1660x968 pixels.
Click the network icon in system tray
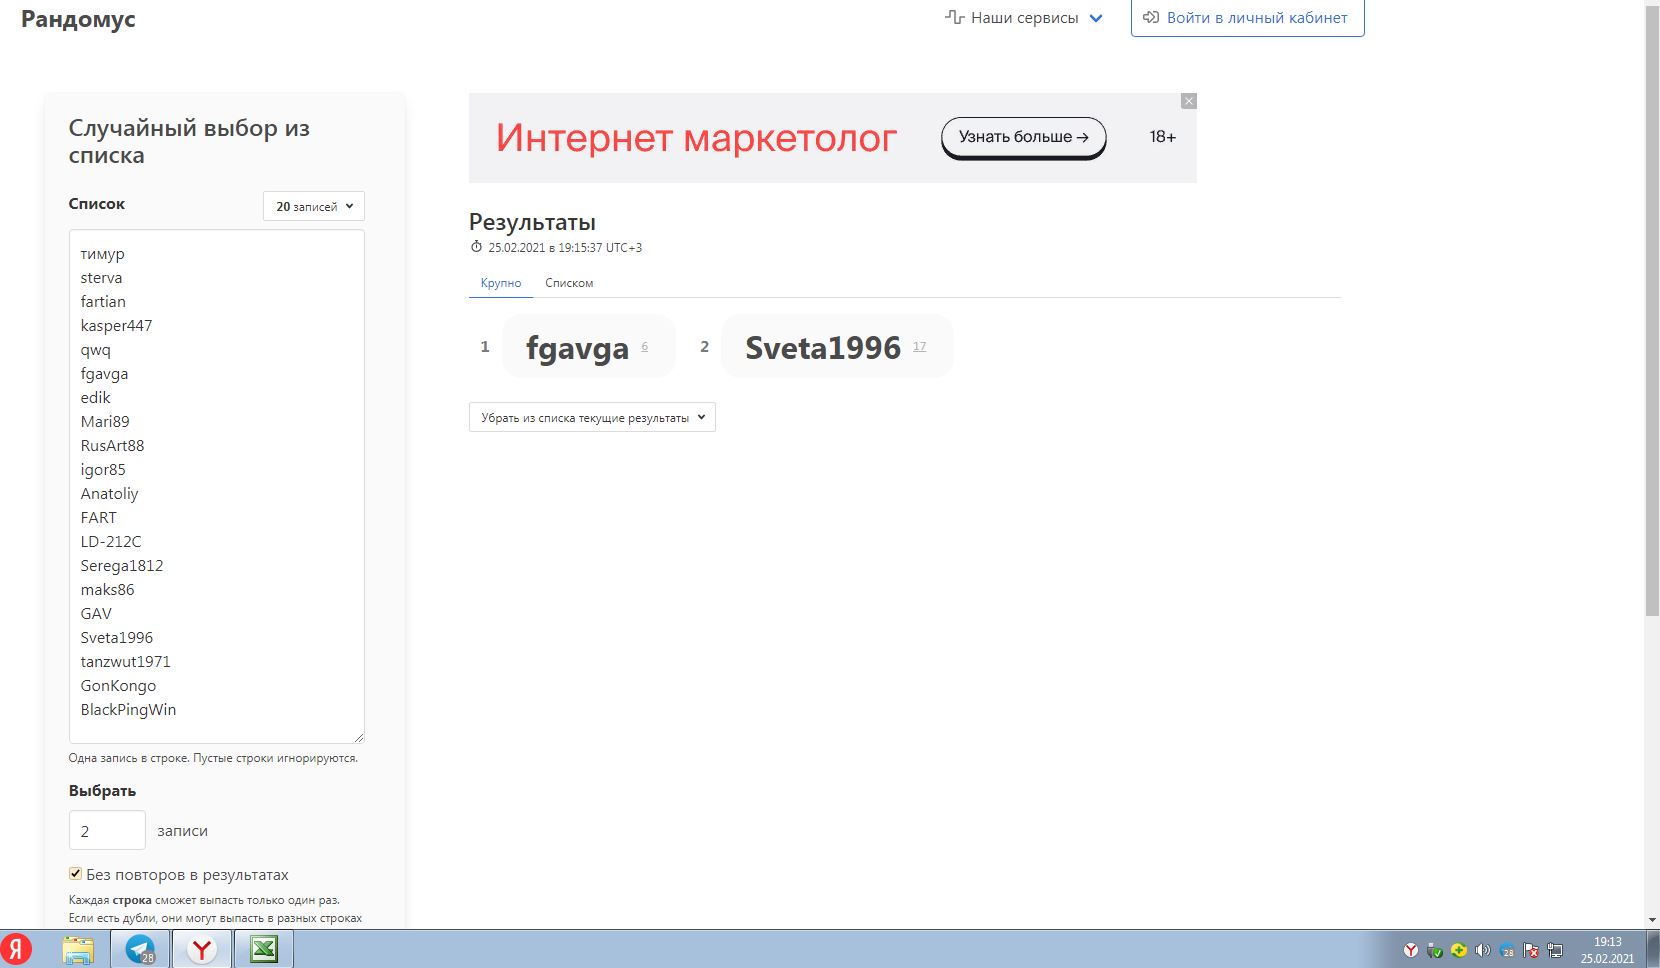1555,950
